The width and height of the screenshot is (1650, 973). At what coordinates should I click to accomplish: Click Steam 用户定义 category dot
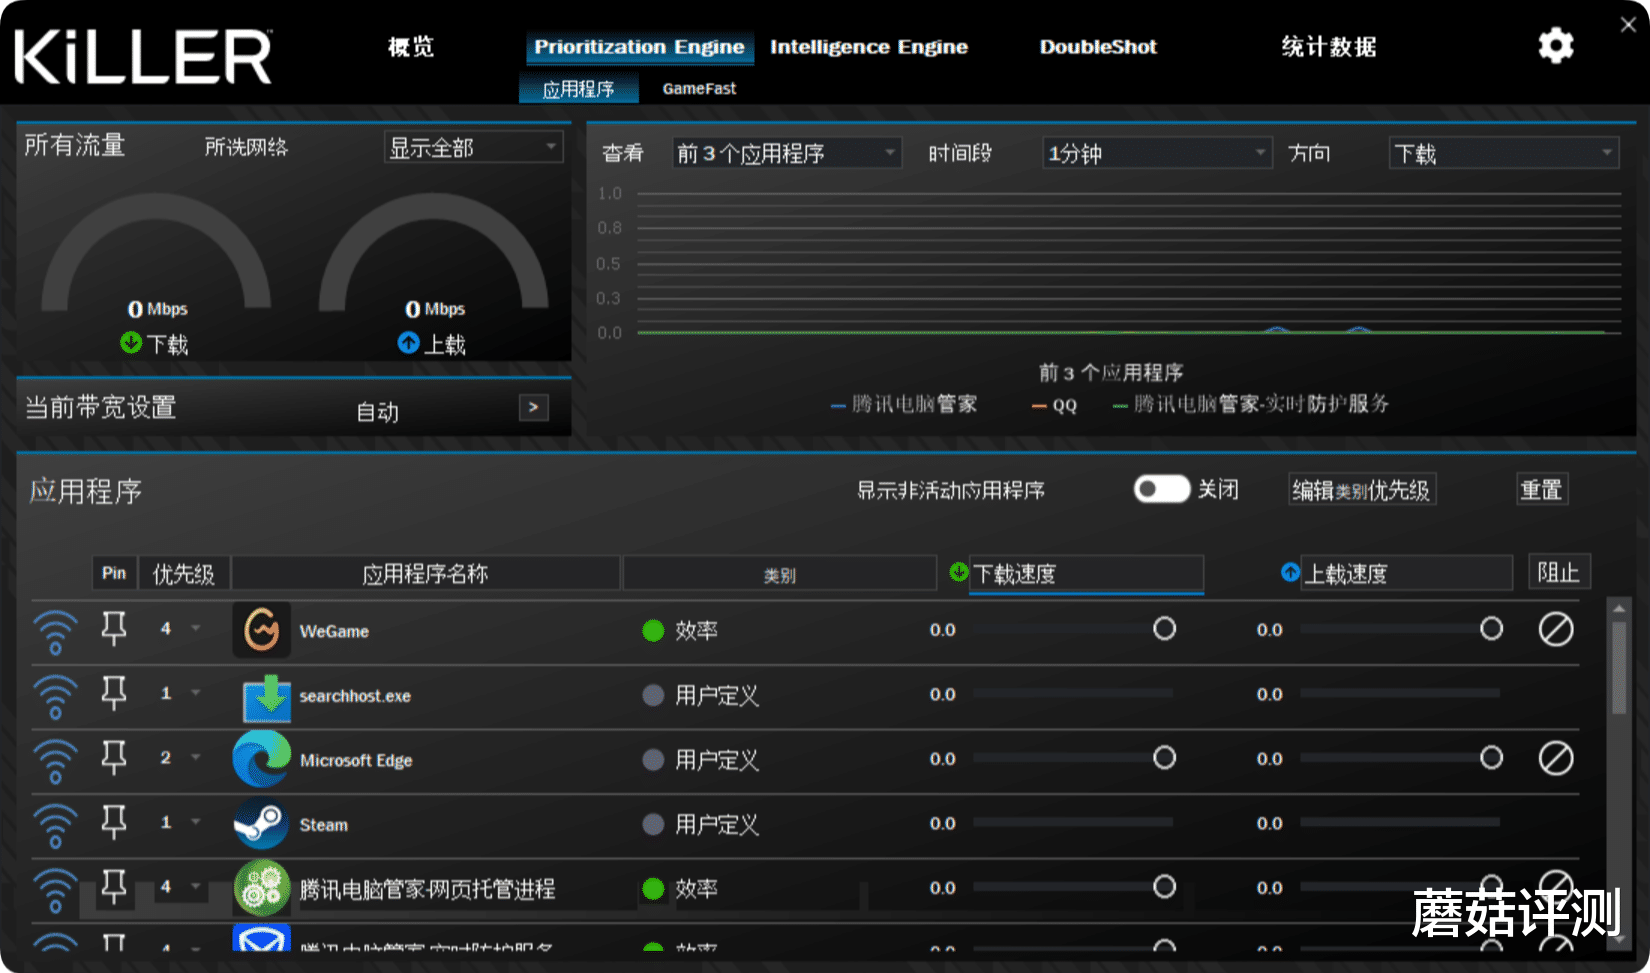point(653,824)
